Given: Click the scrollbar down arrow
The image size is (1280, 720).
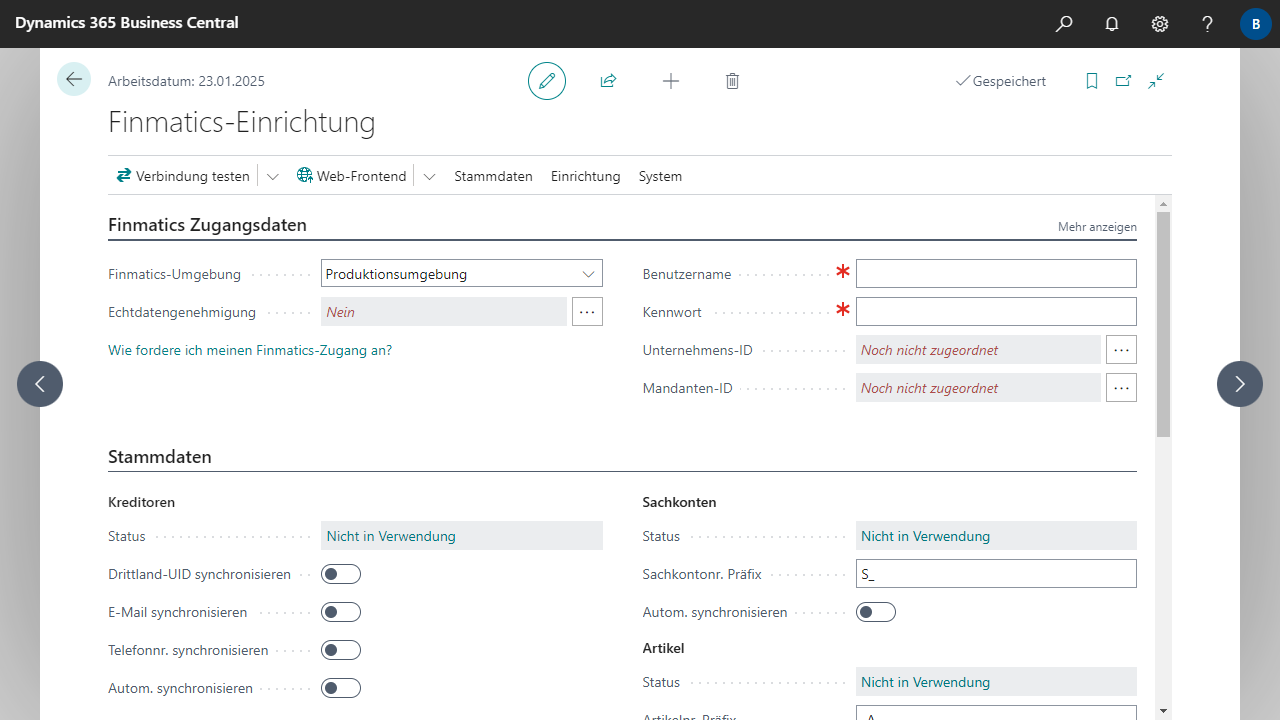Looking at the screenshot, I should tap(1163, 711).
